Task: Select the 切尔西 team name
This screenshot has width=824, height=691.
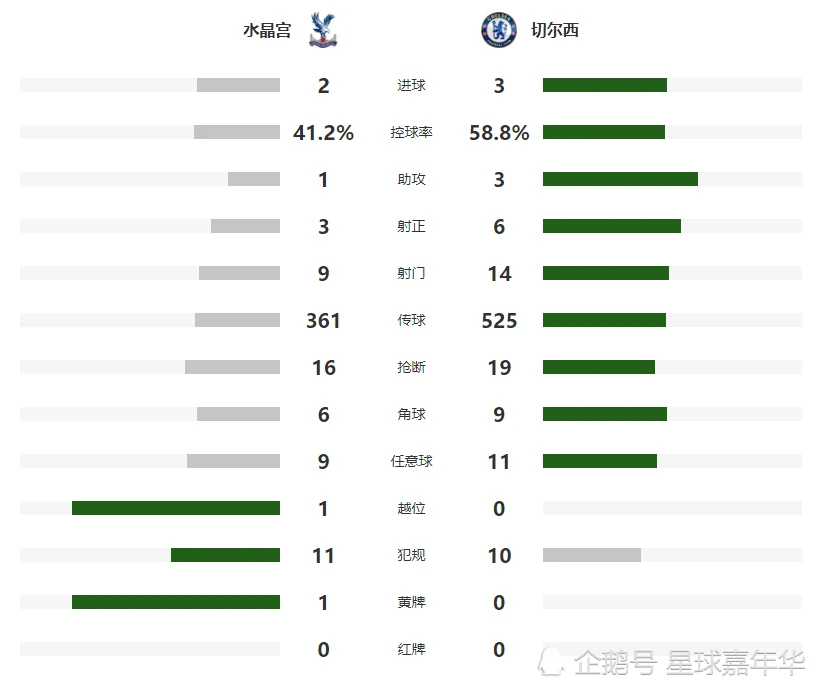Action: pyautogui.click(x=555, y=30)
